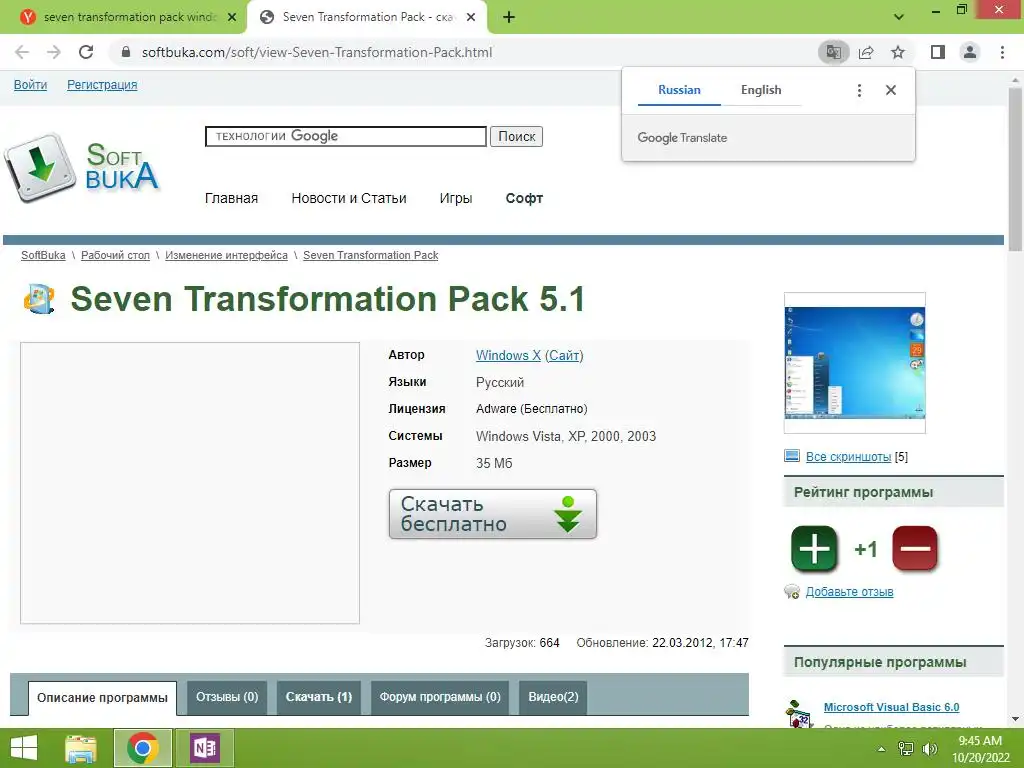This screenshot has width=1024, height=768.
Task: Close the Seven Transformation Pack tab
Action: point(471,18)
